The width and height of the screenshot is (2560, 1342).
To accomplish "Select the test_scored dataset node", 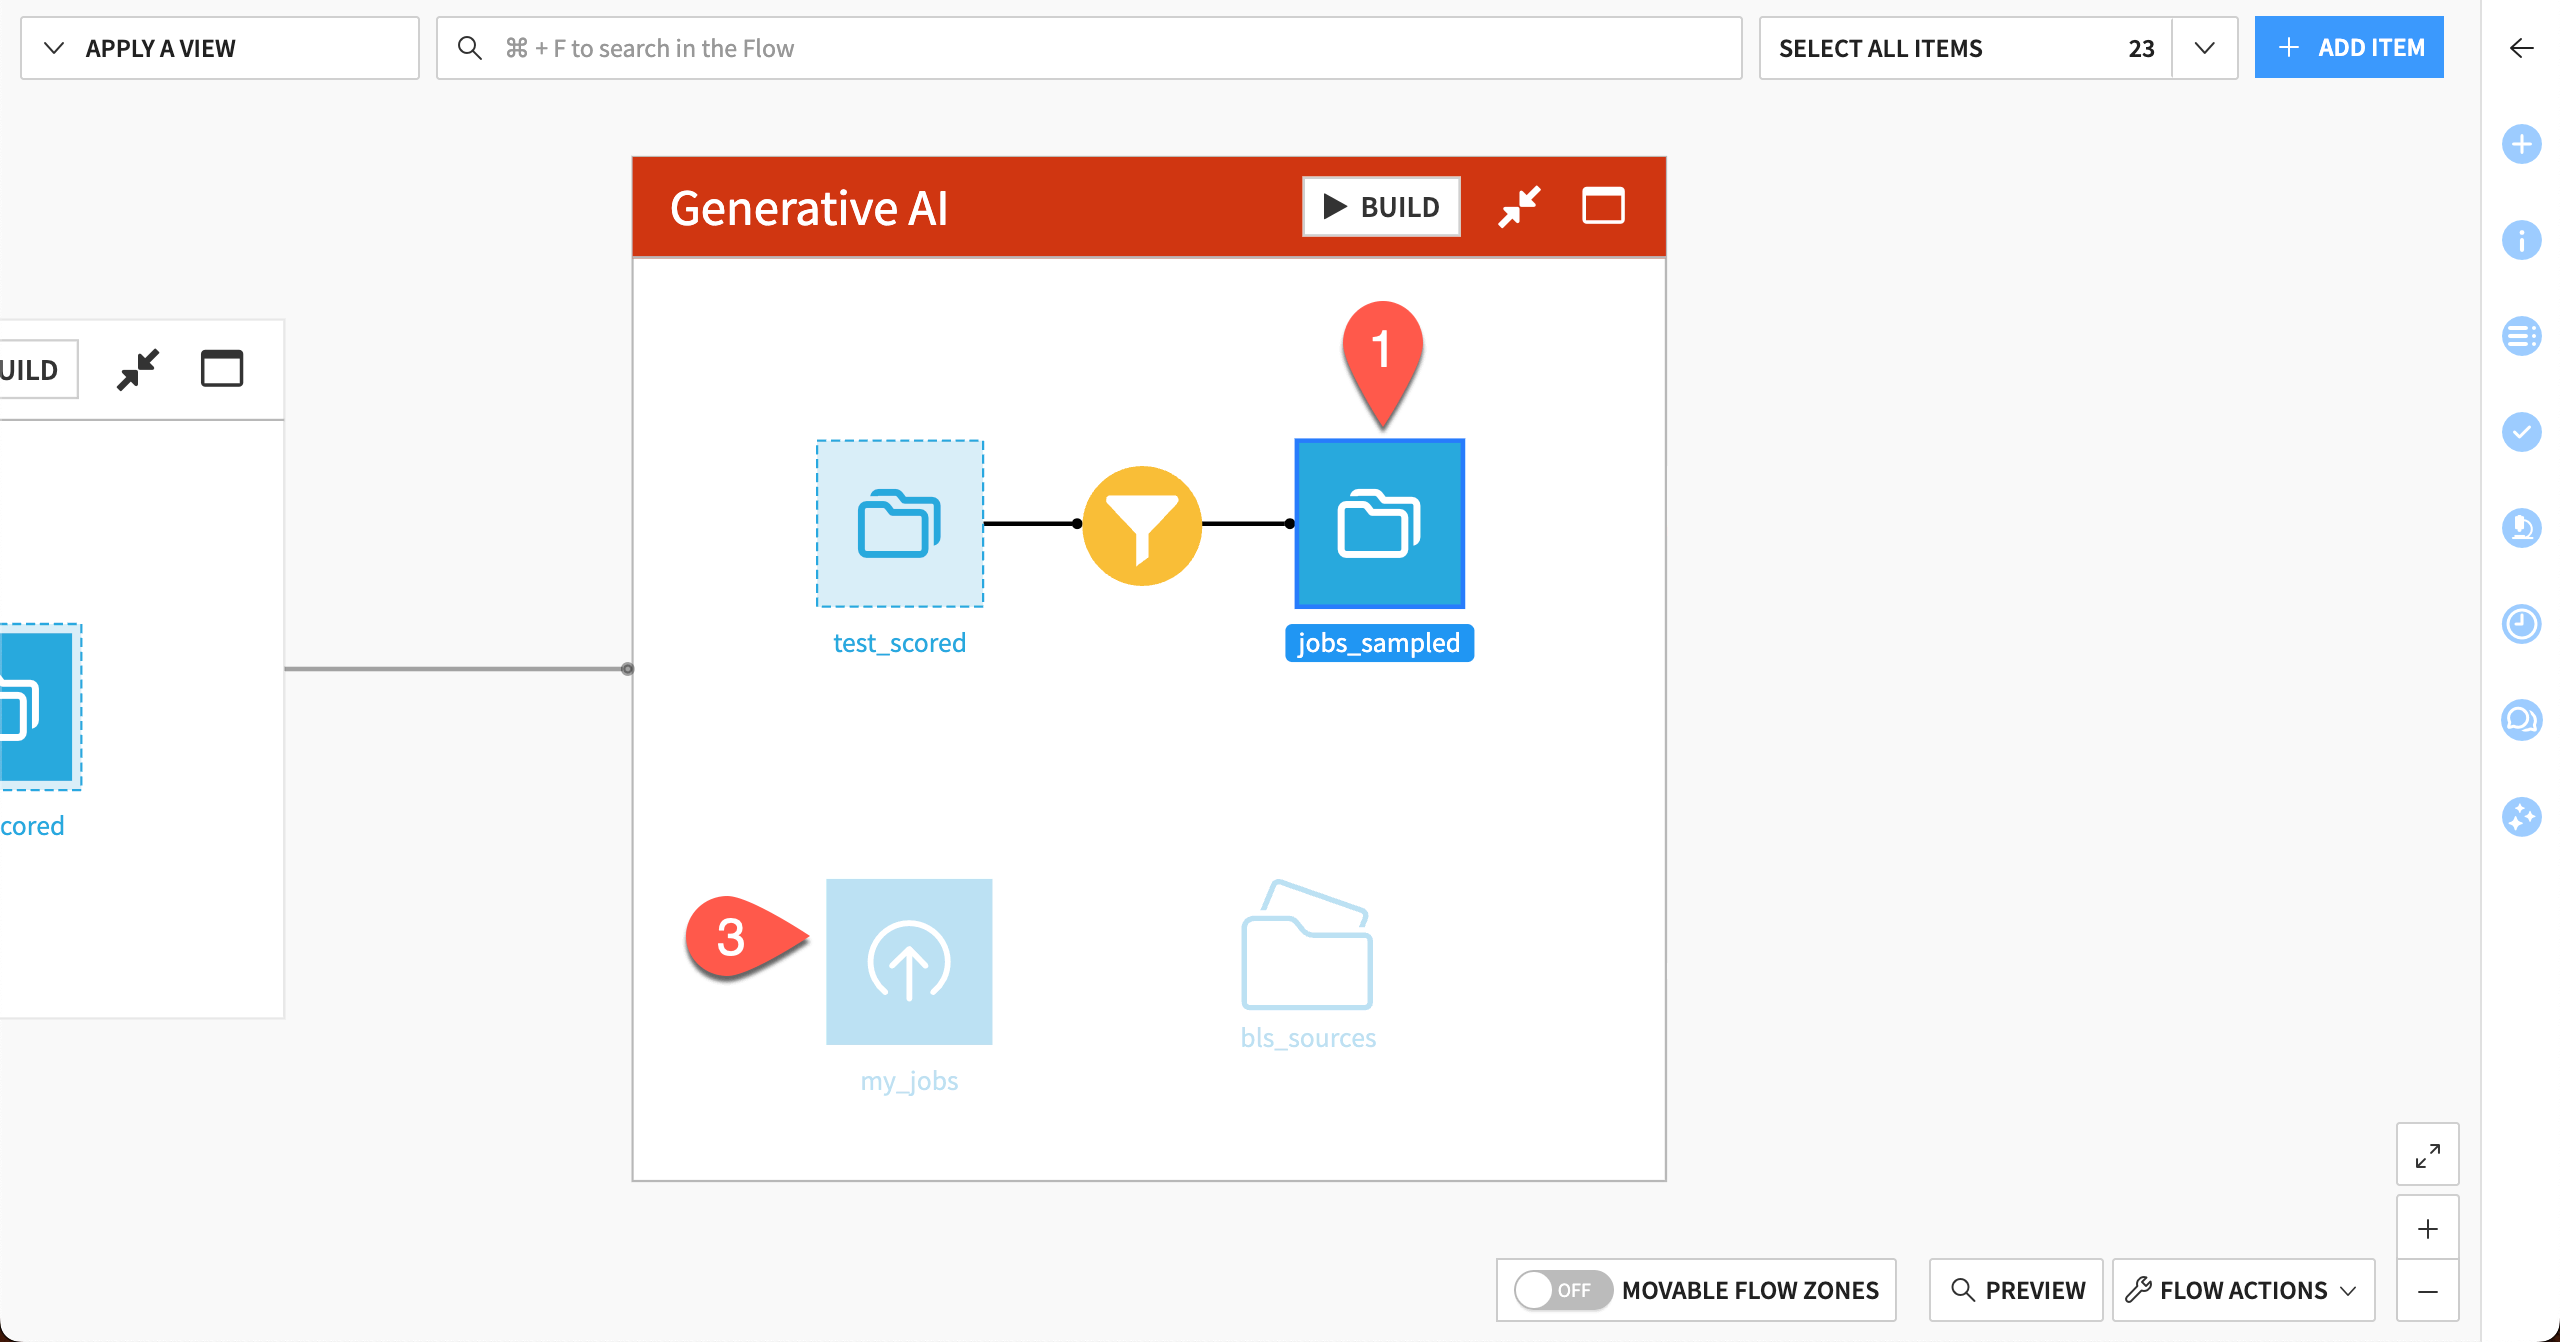I will click(899, 524).
